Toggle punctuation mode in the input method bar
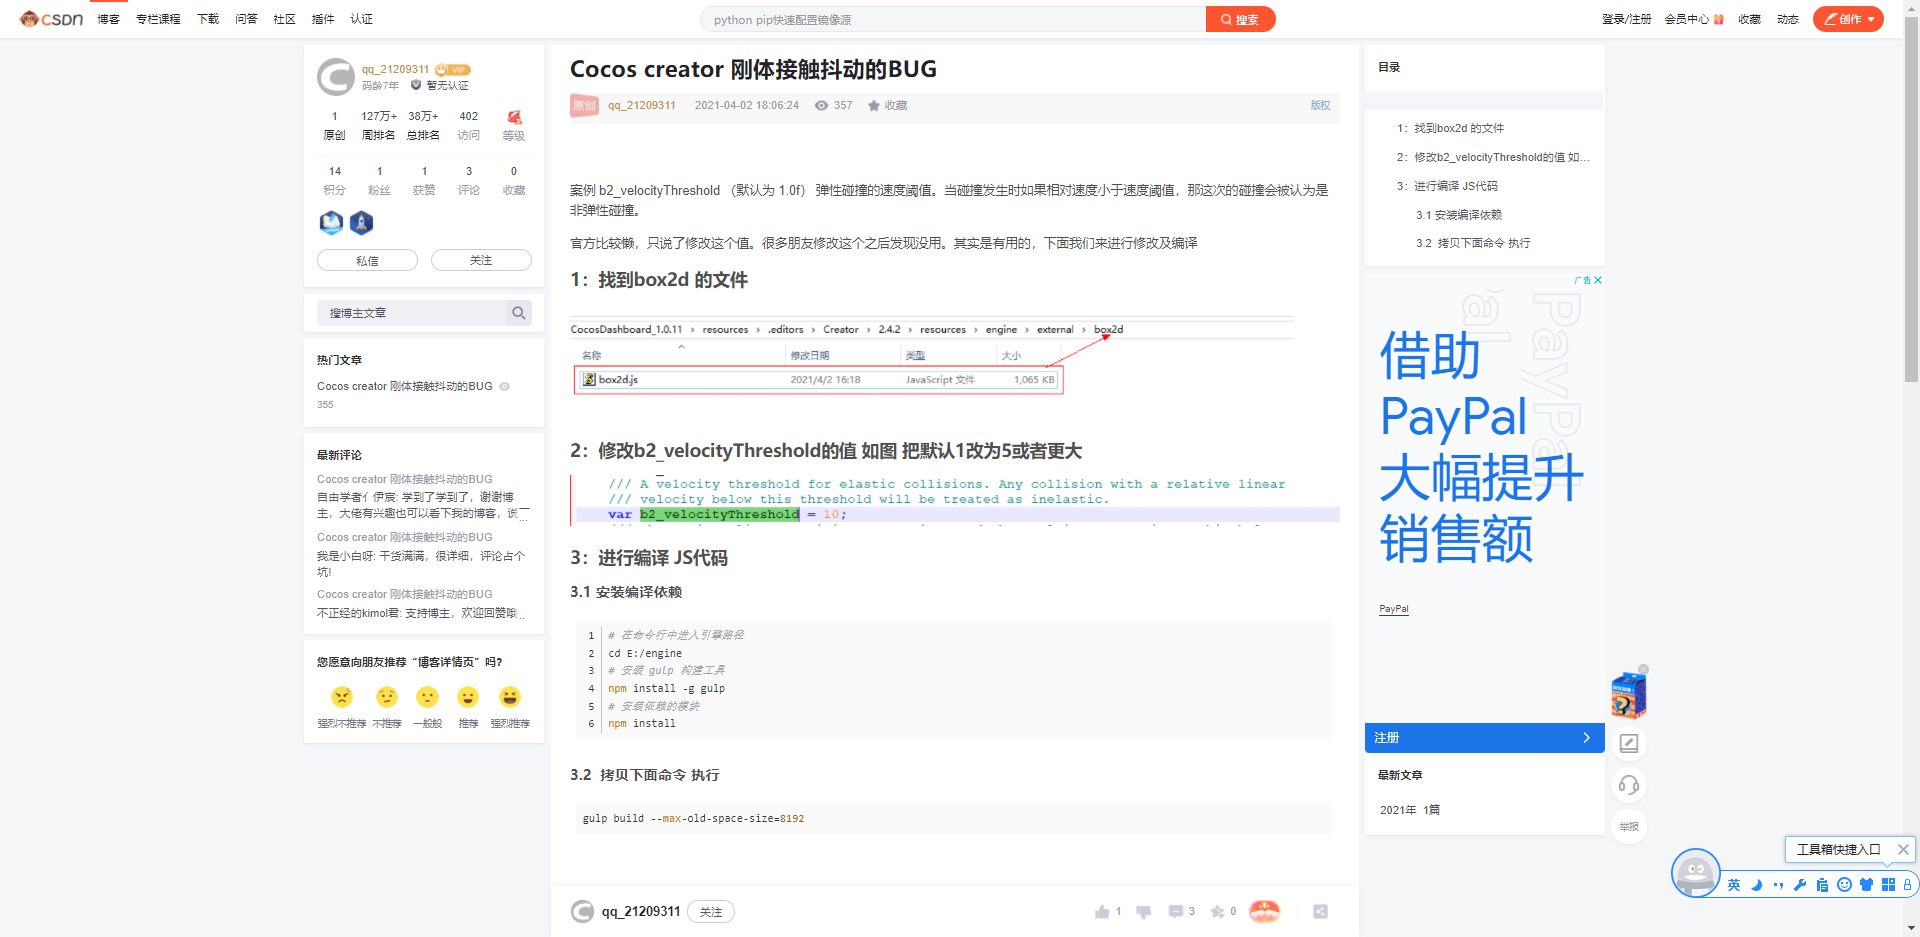 [x=1778, y=885]
